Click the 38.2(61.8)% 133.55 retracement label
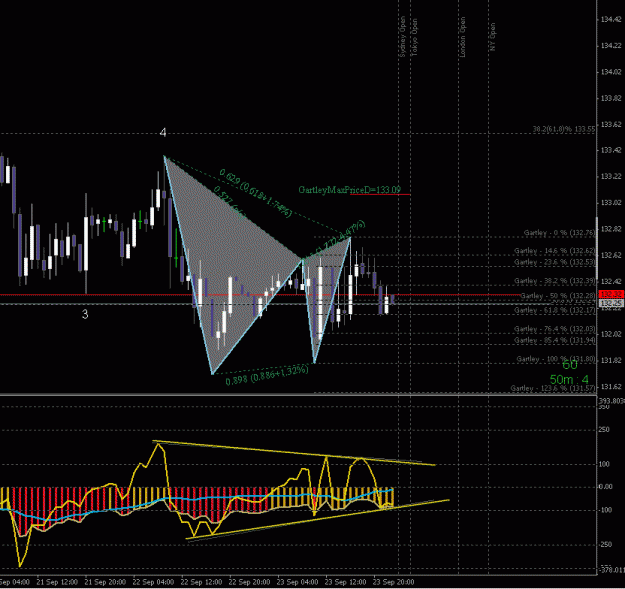 click(564, 129)
